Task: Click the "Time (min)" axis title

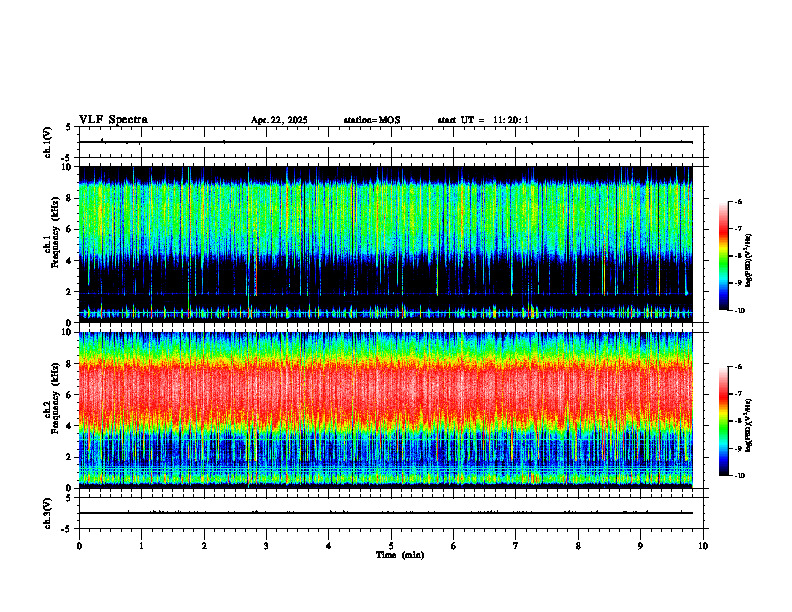Action: pos(400,555)
